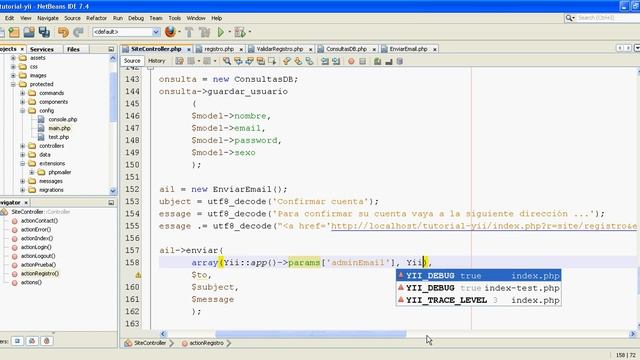Close the SiteController.php tab

[x=189, y=49]
